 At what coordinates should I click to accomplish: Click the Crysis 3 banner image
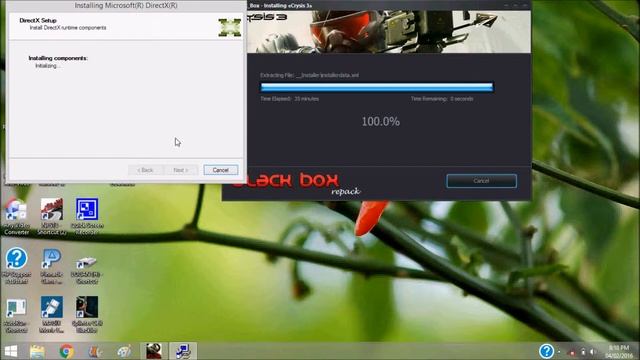(x=389, y=32)
